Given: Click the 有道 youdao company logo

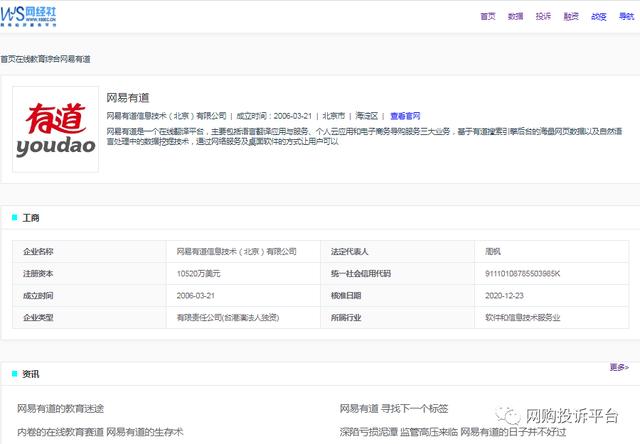Looking at the screenshot, I should [56, 129].
